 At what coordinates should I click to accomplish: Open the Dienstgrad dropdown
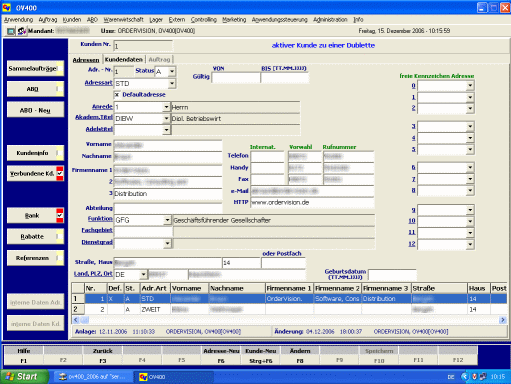pos(167,243)
